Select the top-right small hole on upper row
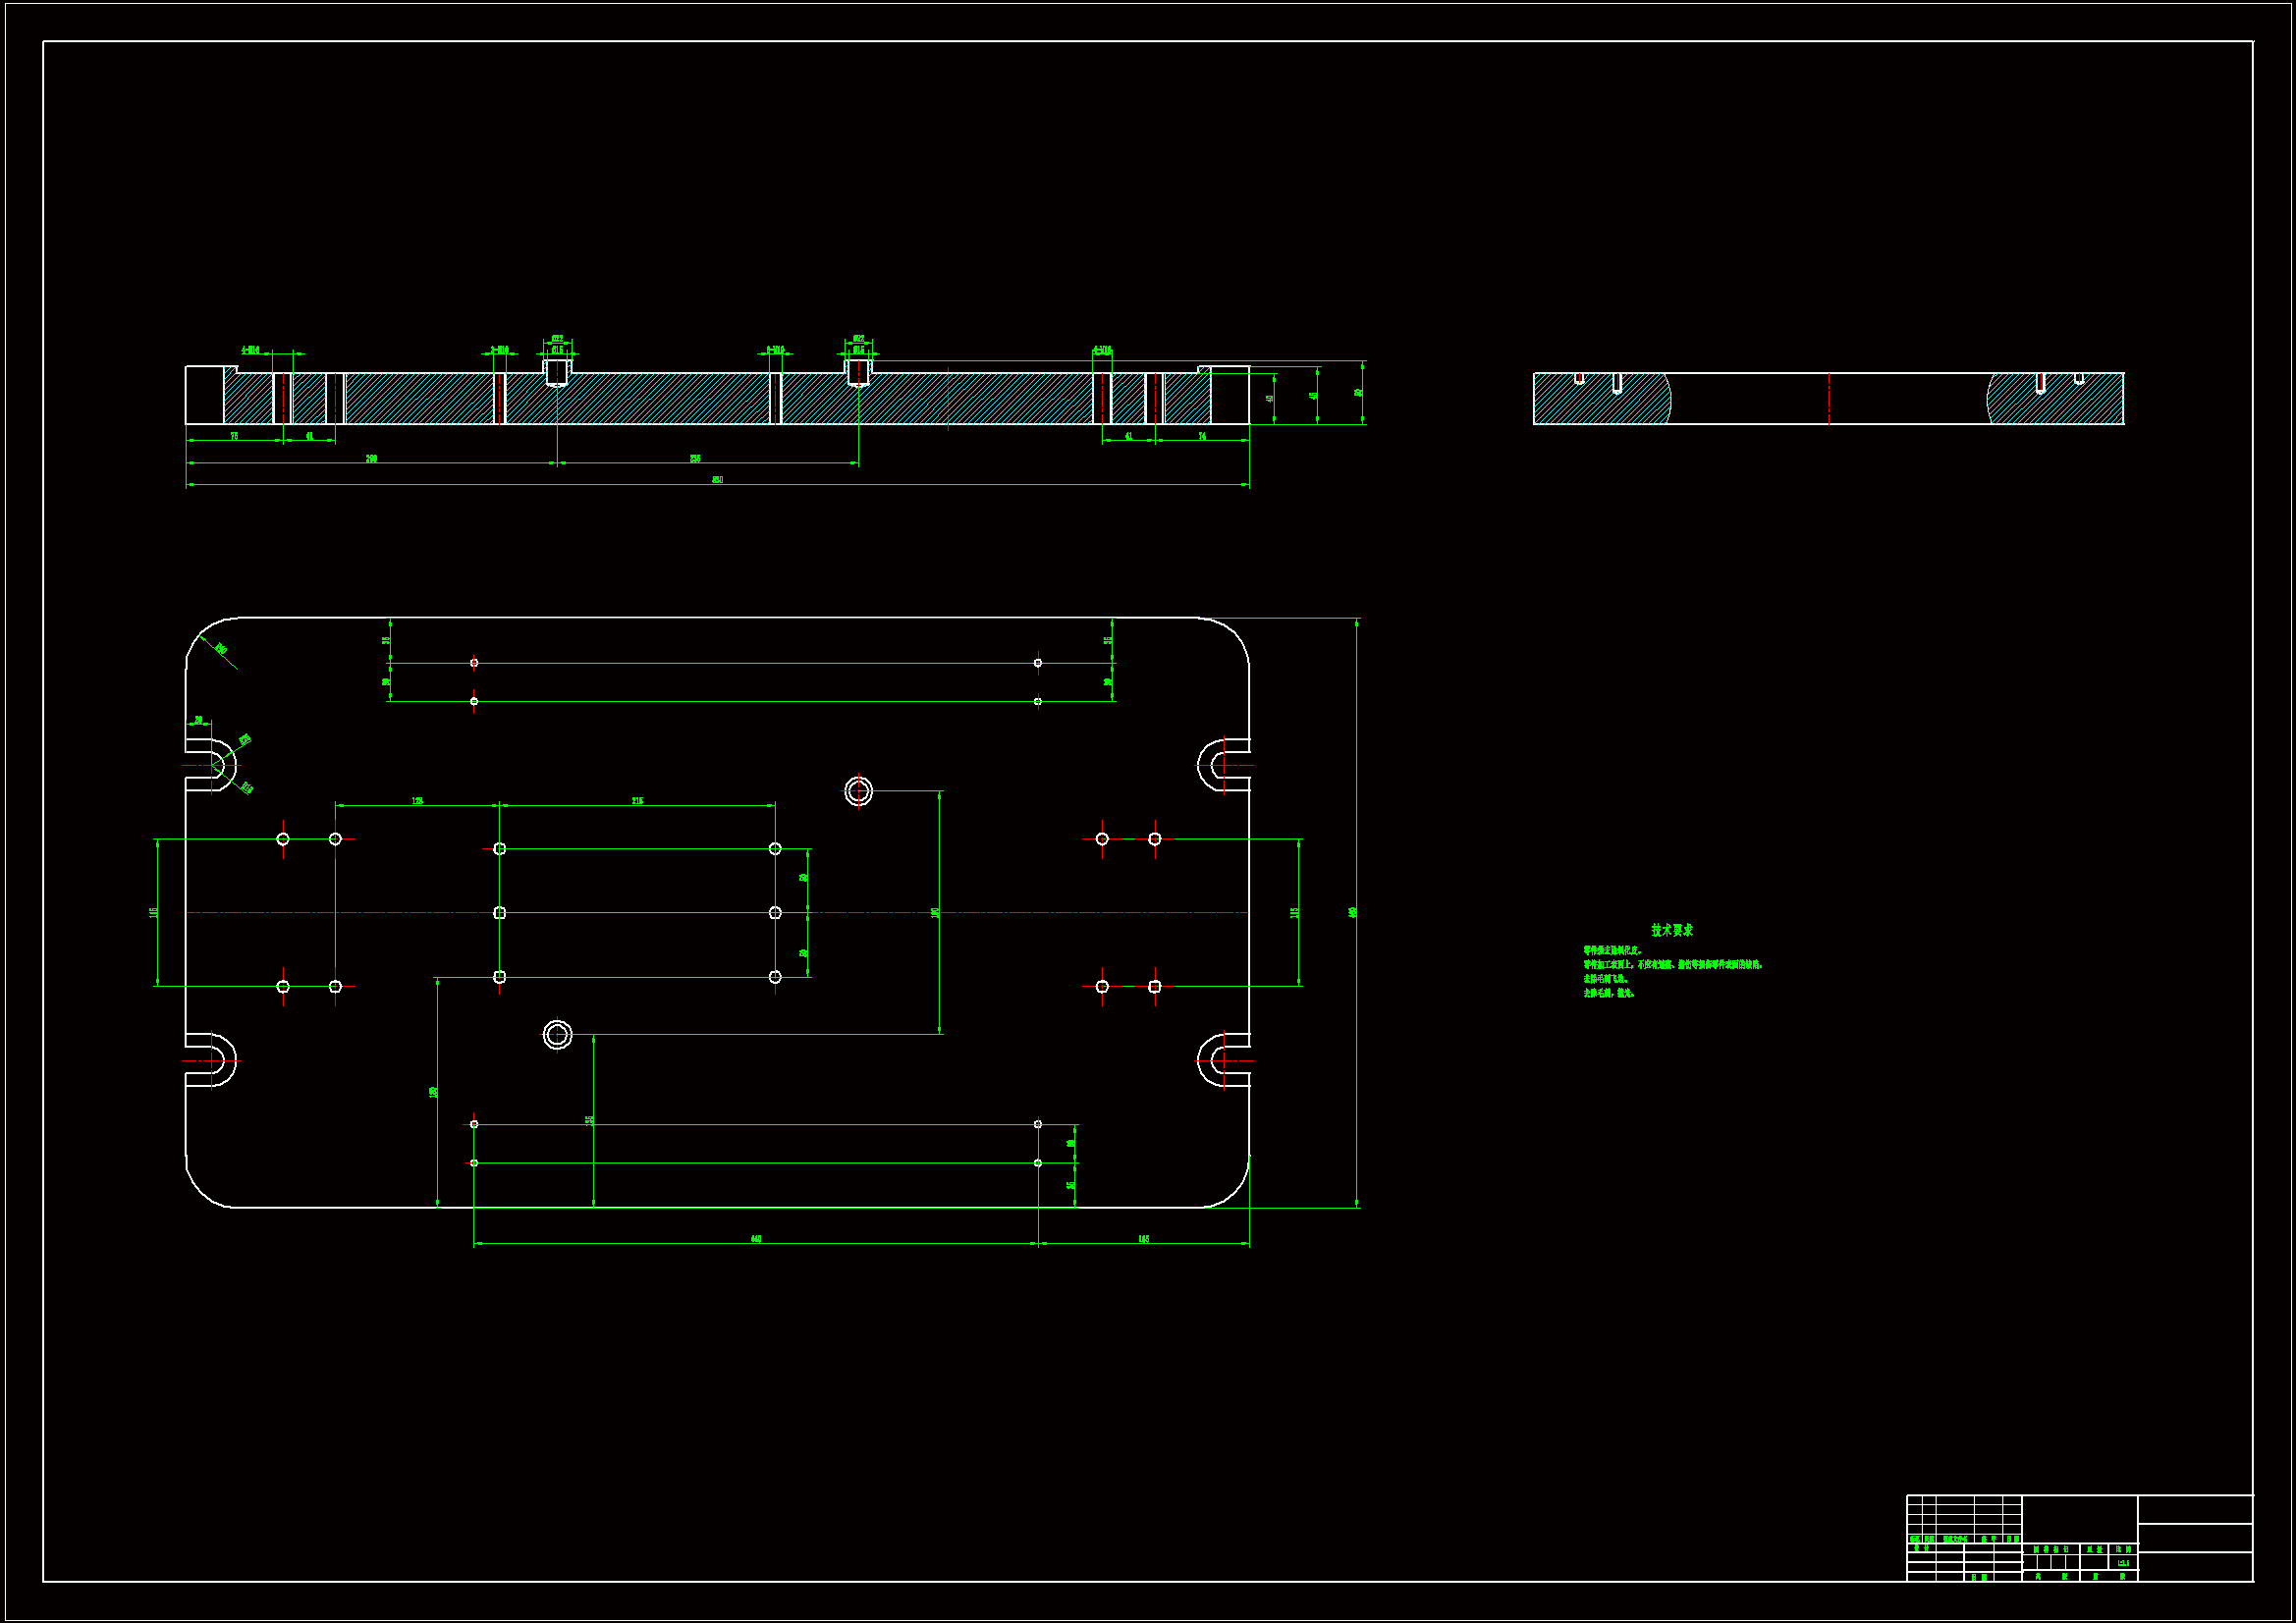The height and width of the screenshot is (1623, 2296). 1037,663
